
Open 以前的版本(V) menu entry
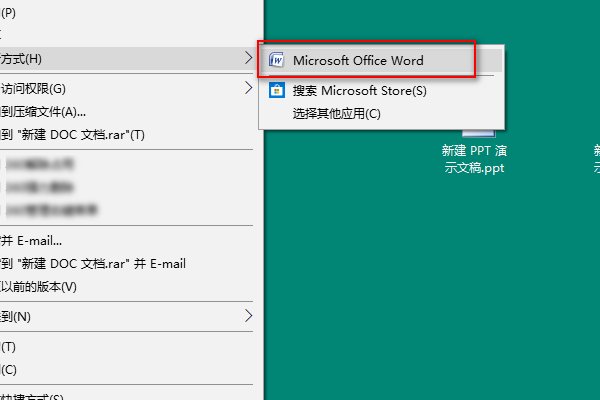[39, 287]
